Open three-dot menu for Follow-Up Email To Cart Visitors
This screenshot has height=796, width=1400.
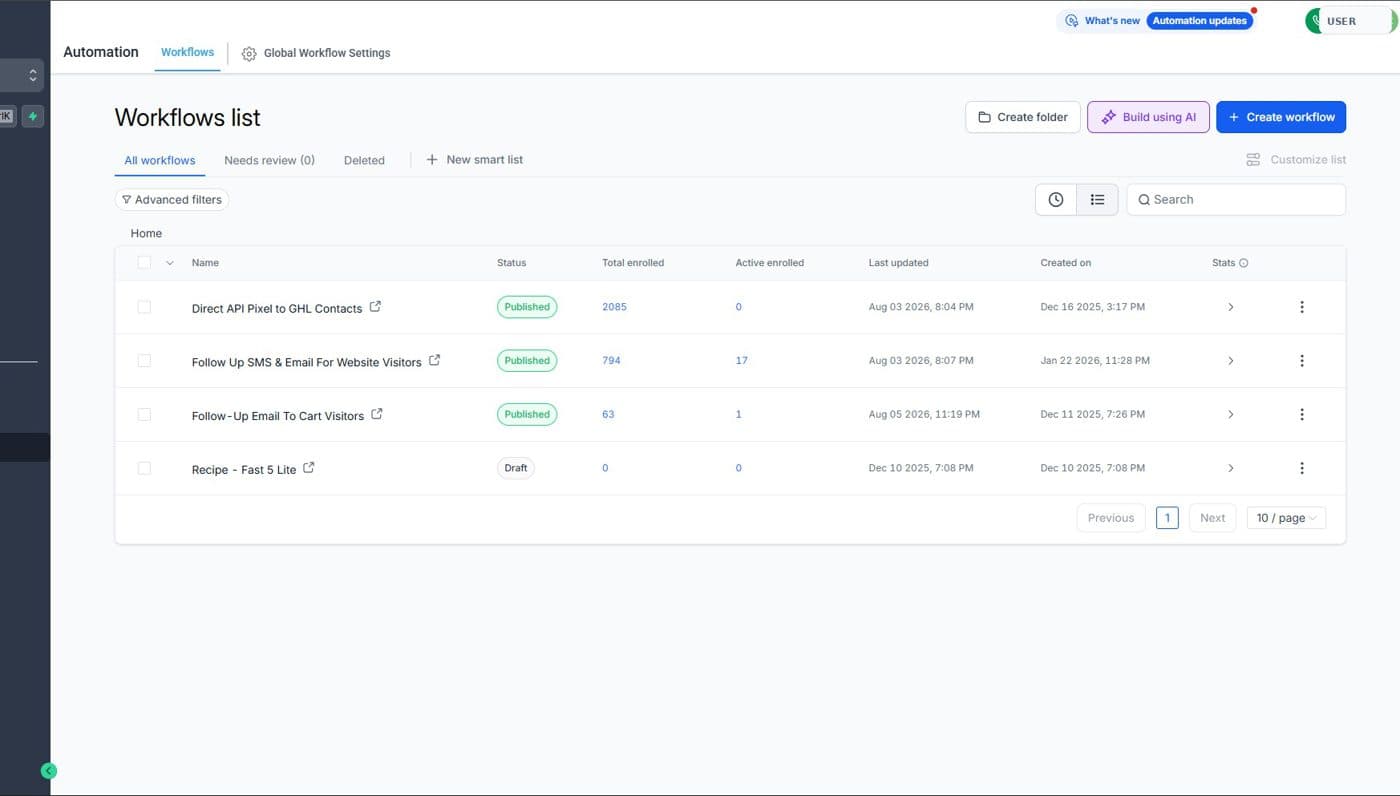point(1301,414)
